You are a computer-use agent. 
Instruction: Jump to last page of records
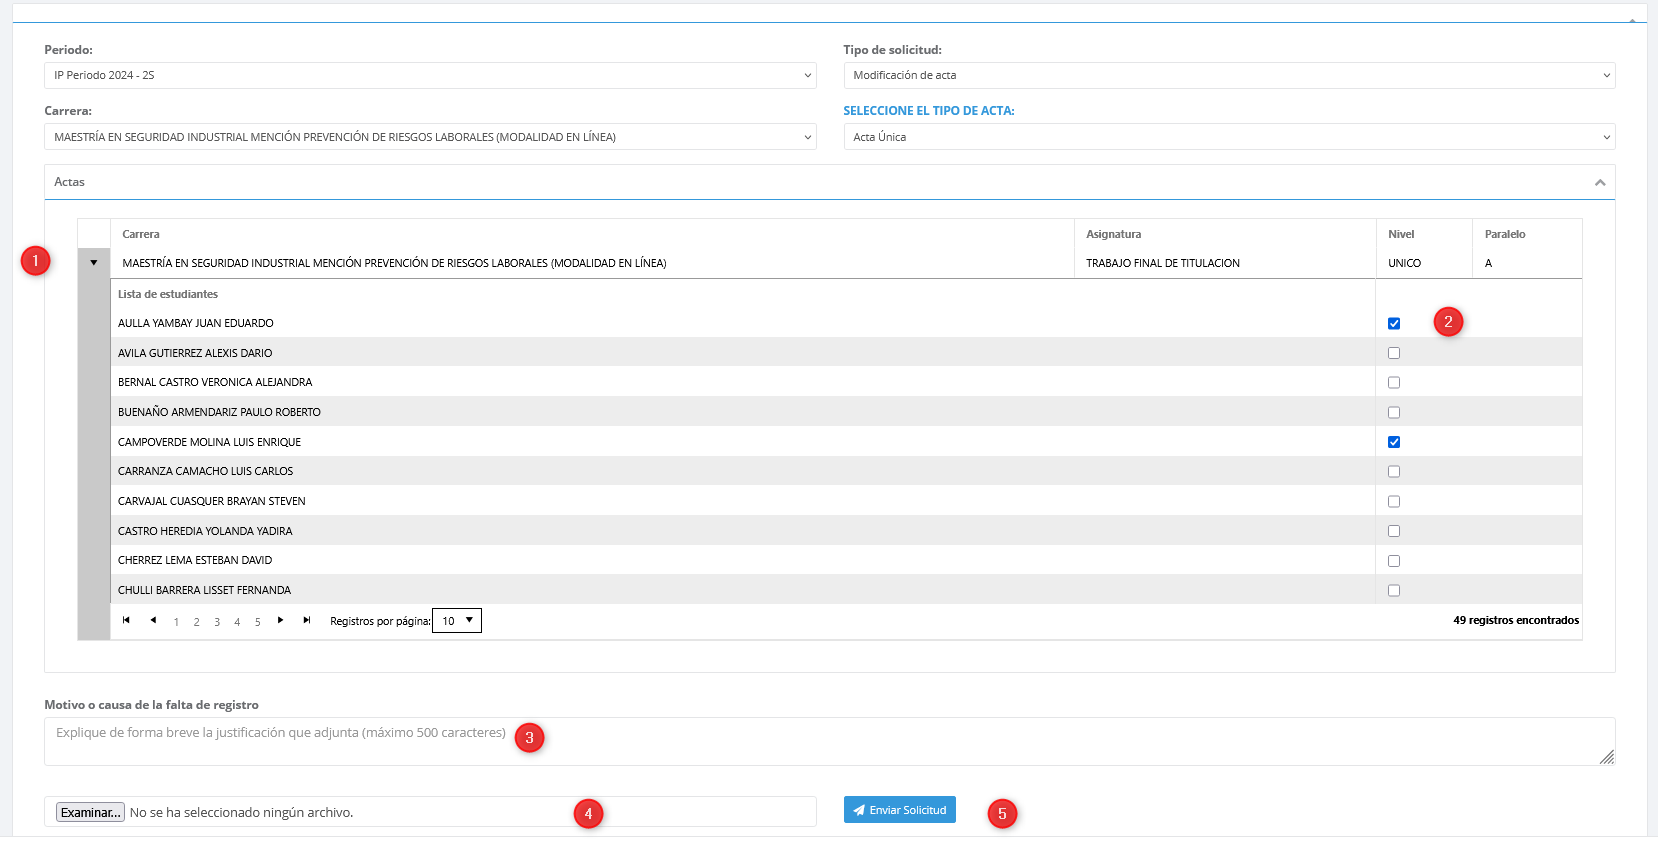pos(307,620)
